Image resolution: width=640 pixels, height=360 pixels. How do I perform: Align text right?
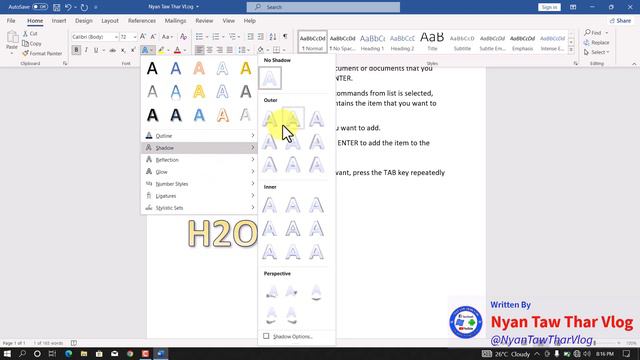coord(220,50)
